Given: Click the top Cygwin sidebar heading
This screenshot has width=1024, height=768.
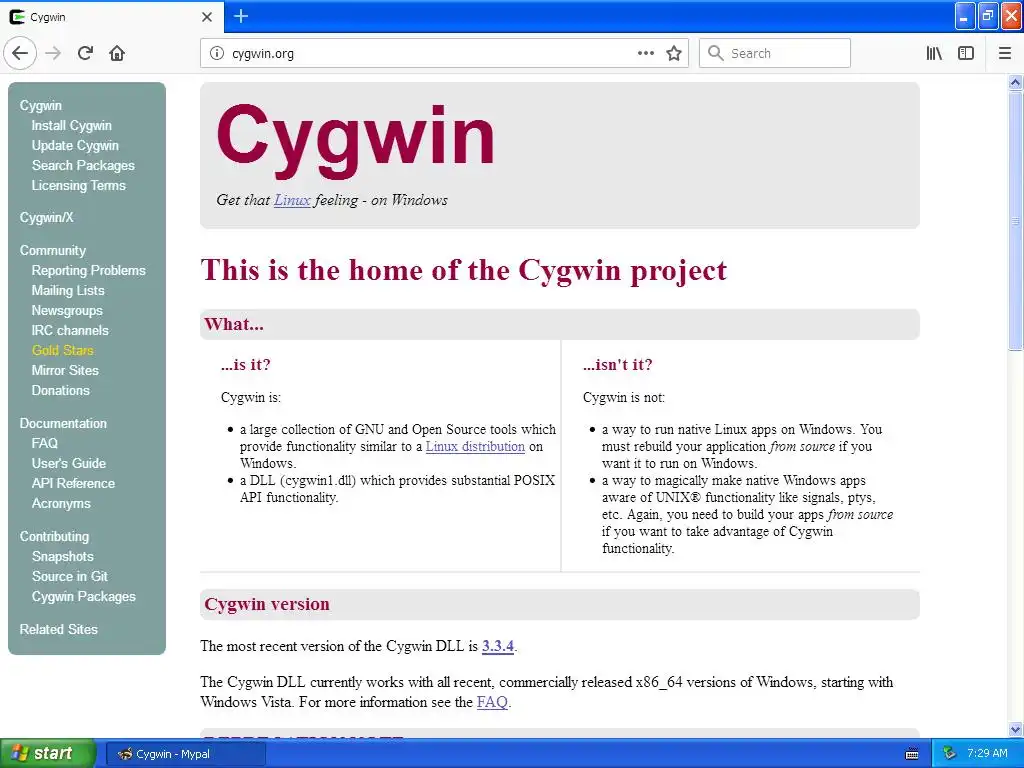Looking at the screenshot, I should coord(40,106).
